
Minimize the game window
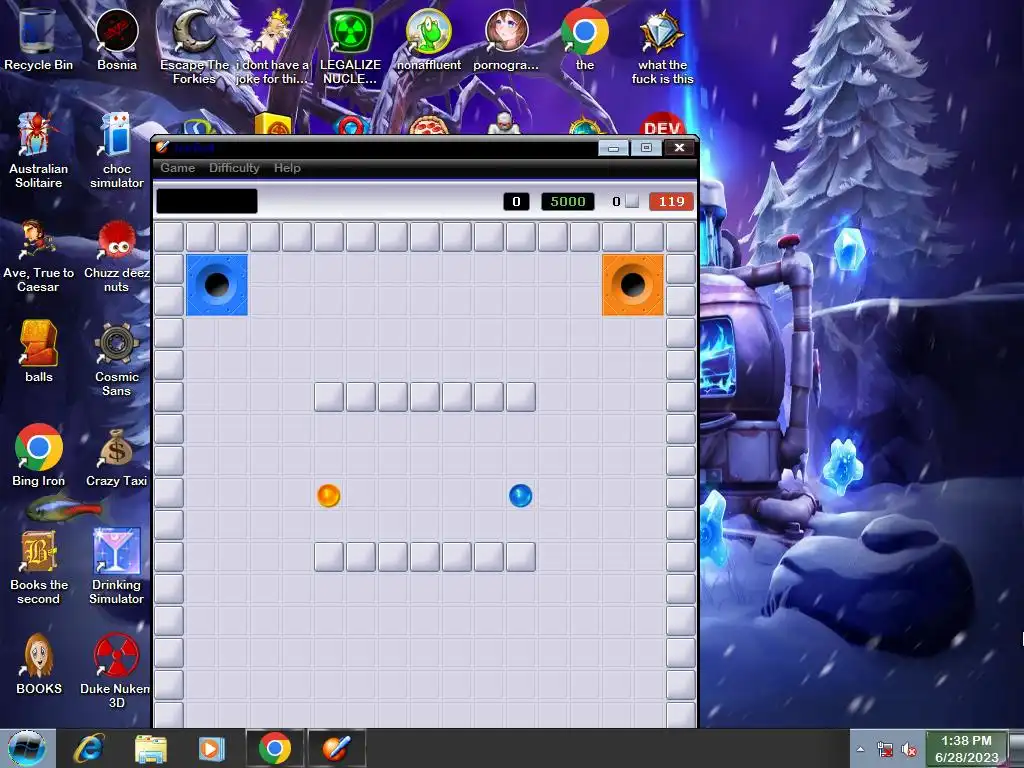coord(613,148)
